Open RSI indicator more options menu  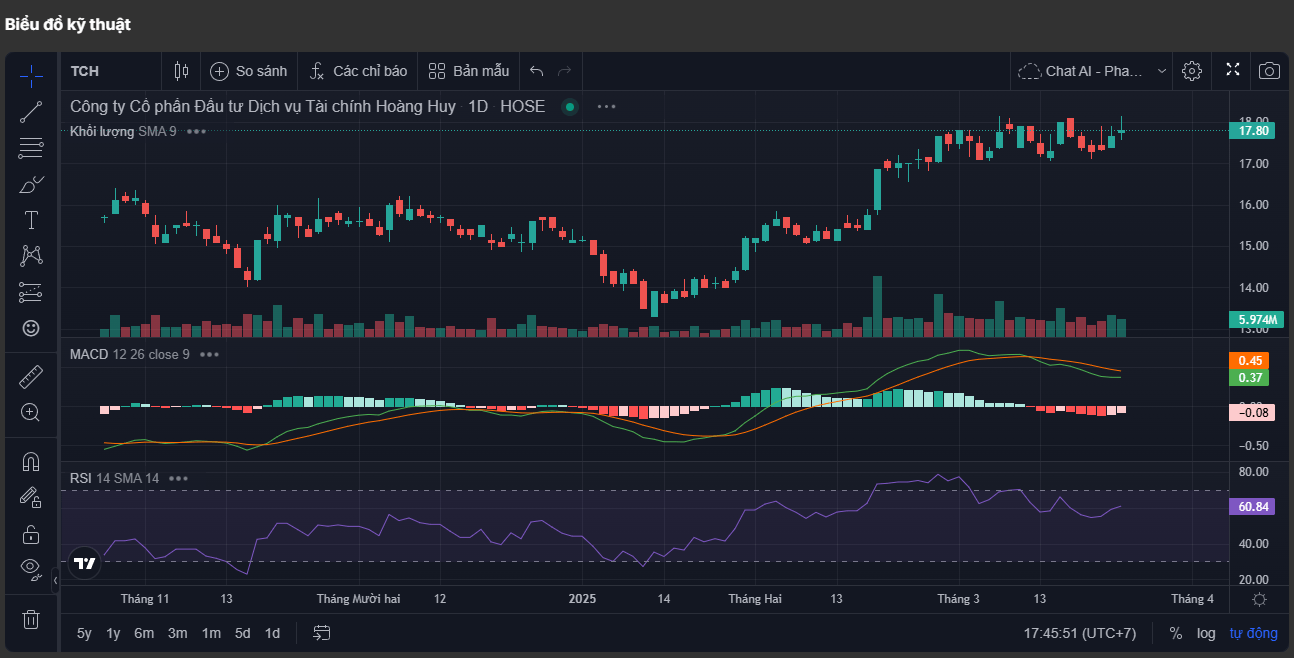tap(178, 478)
